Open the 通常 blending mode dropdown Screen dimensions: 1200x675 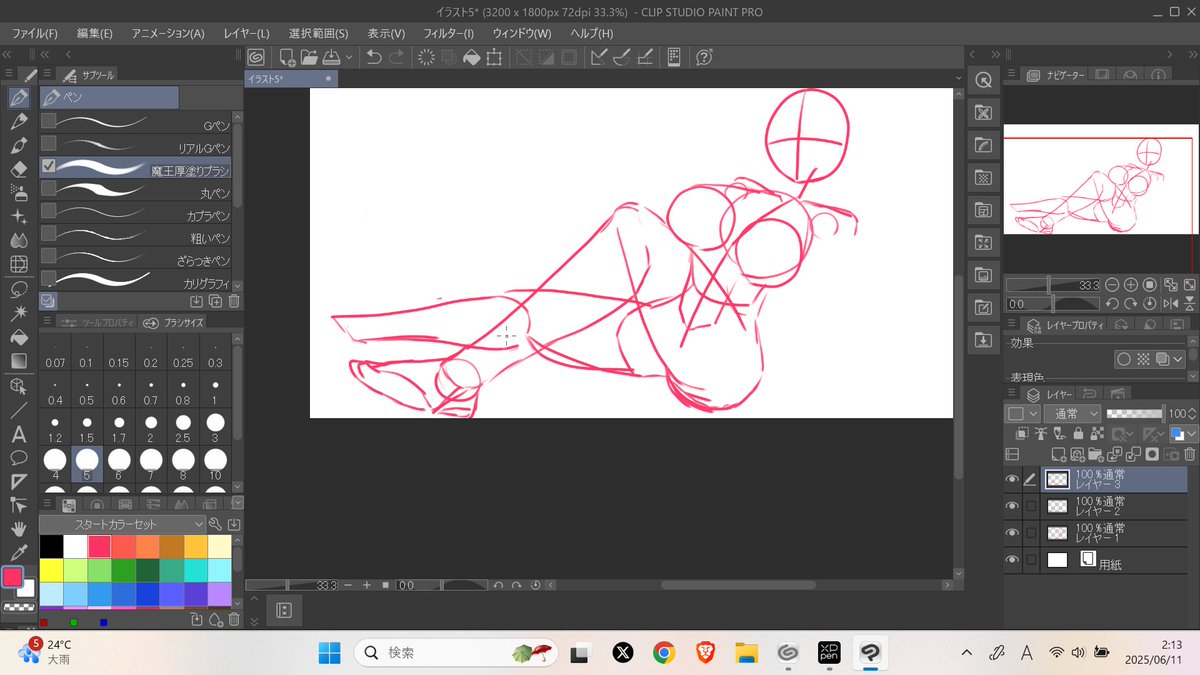[x=1072, y=413]
